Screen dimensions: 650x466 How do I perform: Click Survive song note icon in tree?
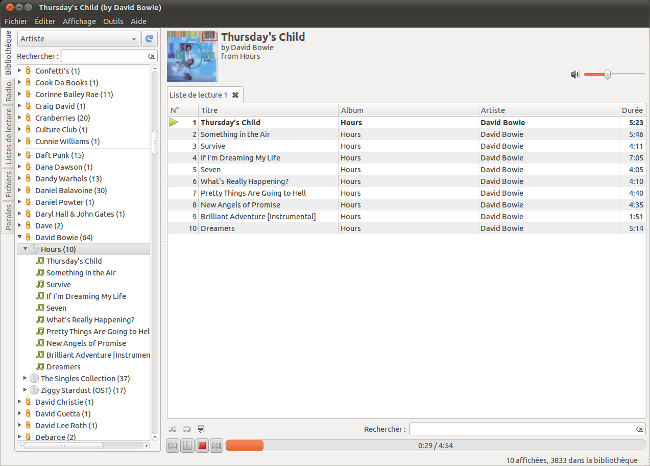point(40,284)
